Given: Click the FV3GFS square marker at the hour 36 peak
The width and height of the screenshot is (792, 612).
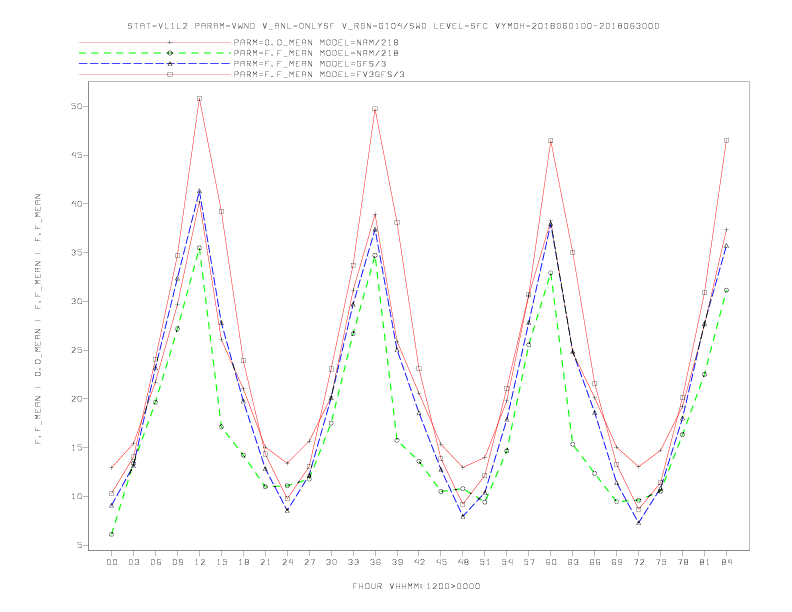Looking at the screenshot, I should [x=375, y=109].
